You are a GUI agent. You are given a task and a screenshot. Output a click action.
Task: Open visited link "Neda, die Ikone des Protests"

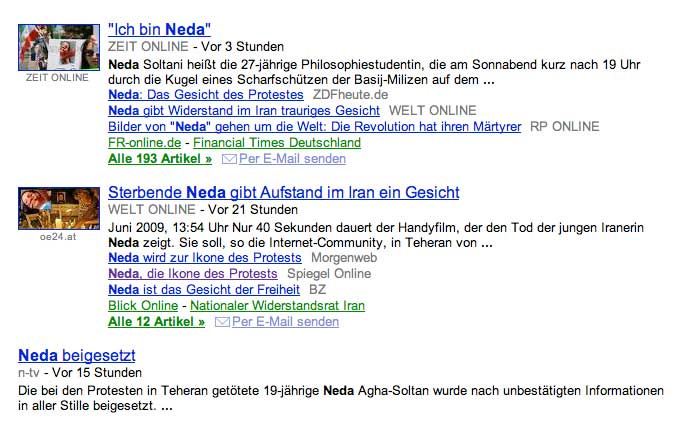[192, 273]
